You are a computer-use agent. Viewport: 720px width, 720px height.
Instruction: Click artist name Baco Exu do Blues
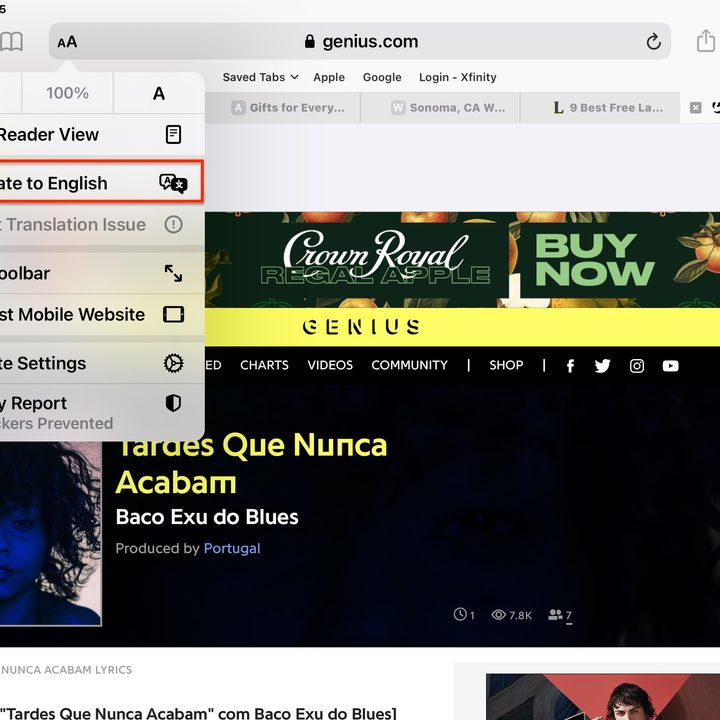tap(207, 517)
